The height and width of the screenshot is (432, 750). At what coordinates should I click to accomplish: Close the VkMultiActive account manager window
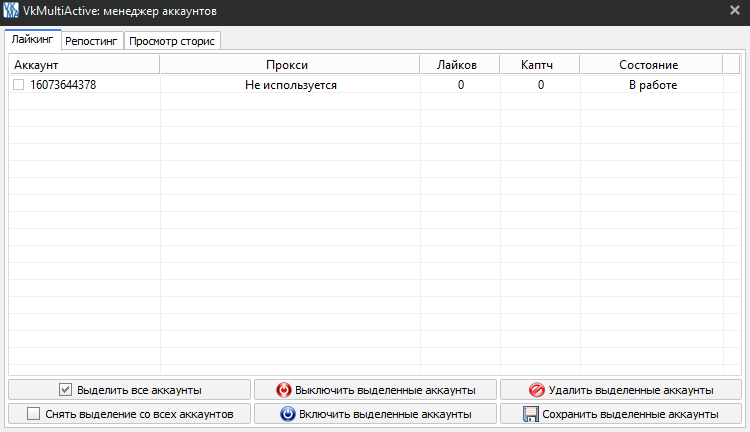click(735, 10)
